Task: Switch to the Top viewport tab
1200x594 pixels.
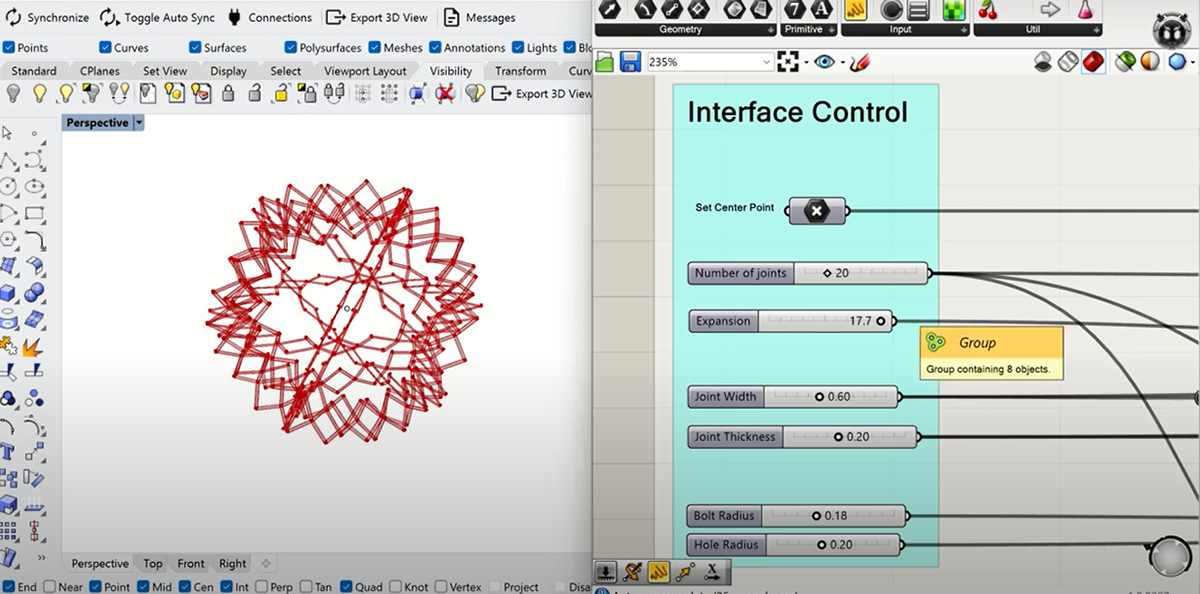Action: tap(152, 563)
